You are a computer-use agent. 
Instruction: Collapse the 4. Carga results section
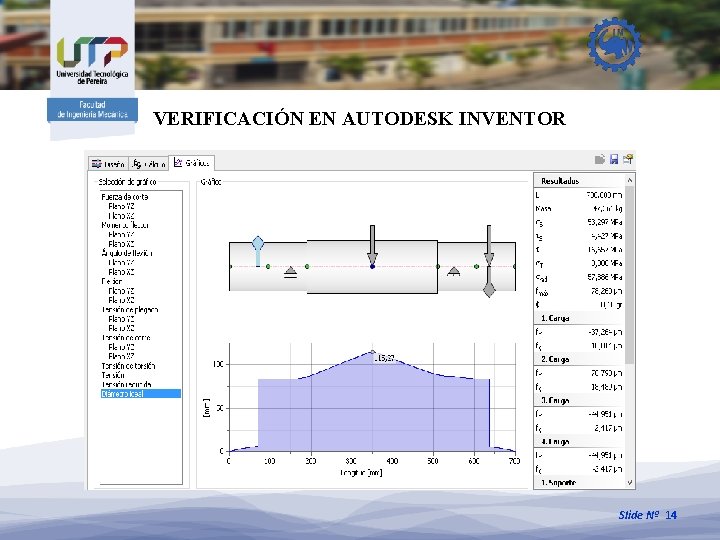coord(579,441)
